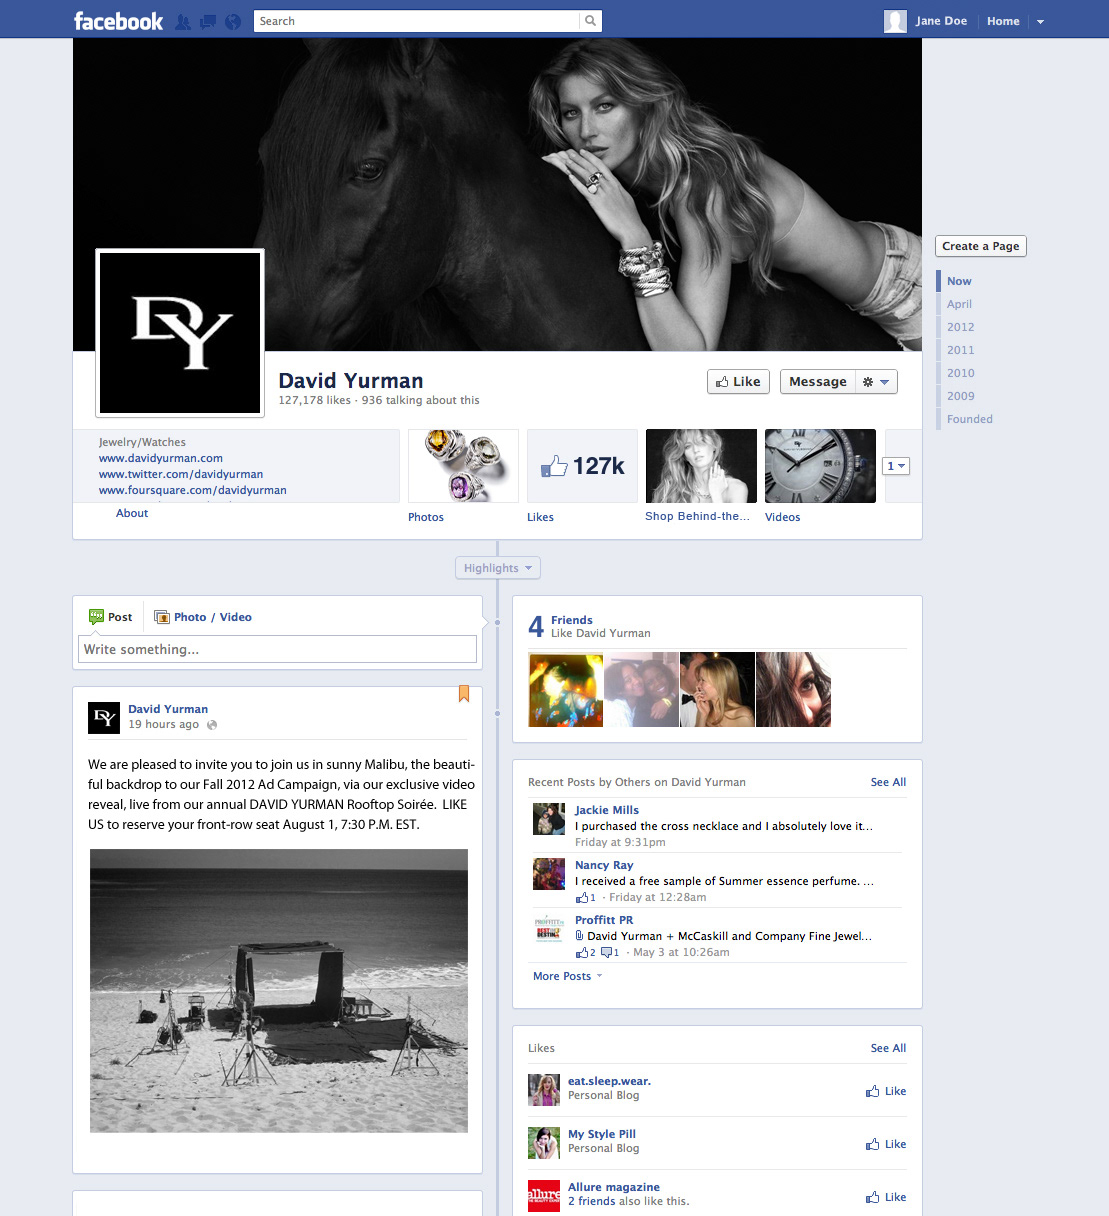1109x1216 pixels.
Task: Open account dropdown arrow next to Home
Action: [1040, 21]
